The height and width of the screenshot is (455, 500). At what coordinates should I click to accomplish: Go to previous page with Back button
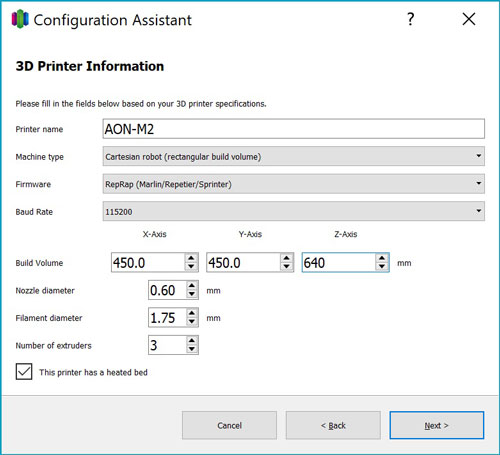point(333,425)
